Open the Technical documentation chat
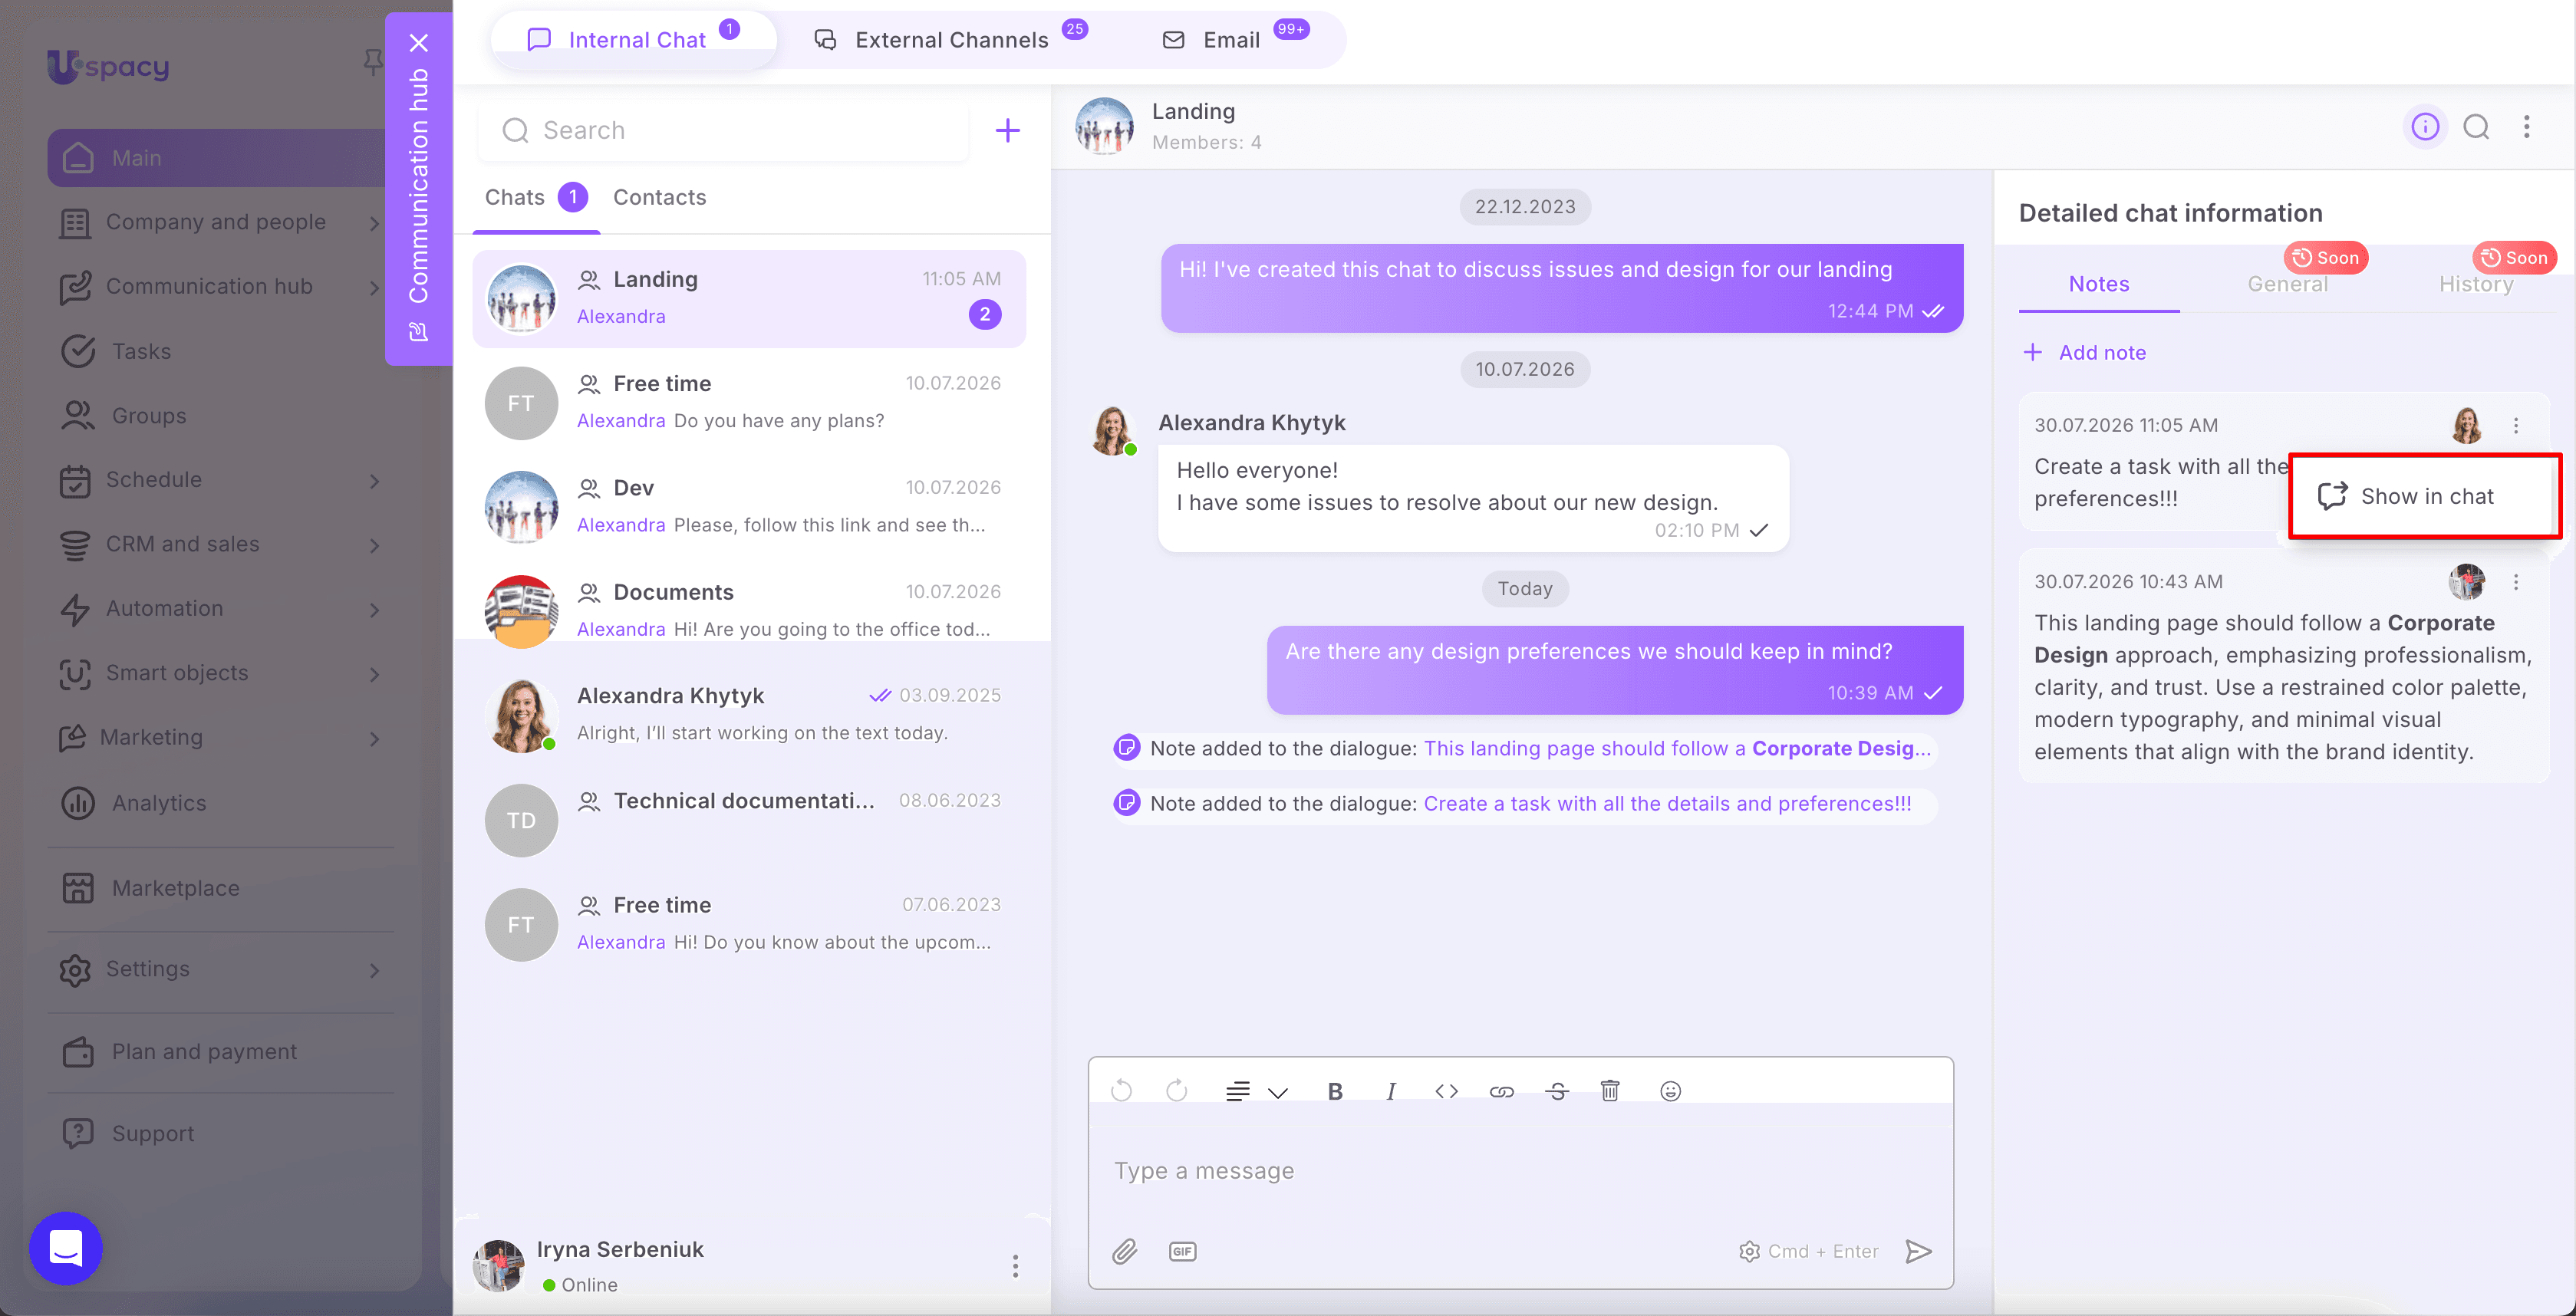This screenshot has width=2576, height=1316. coord(749,819)
